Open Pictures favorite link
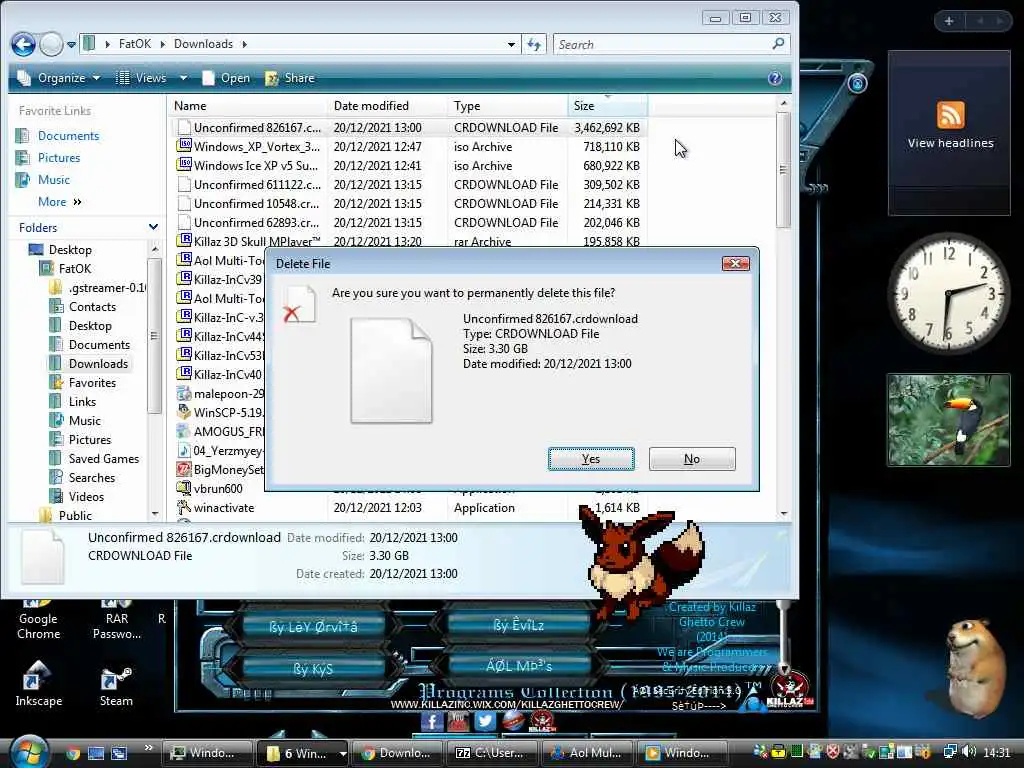Viewport: 1024px width, 768px height. [59, 157]
